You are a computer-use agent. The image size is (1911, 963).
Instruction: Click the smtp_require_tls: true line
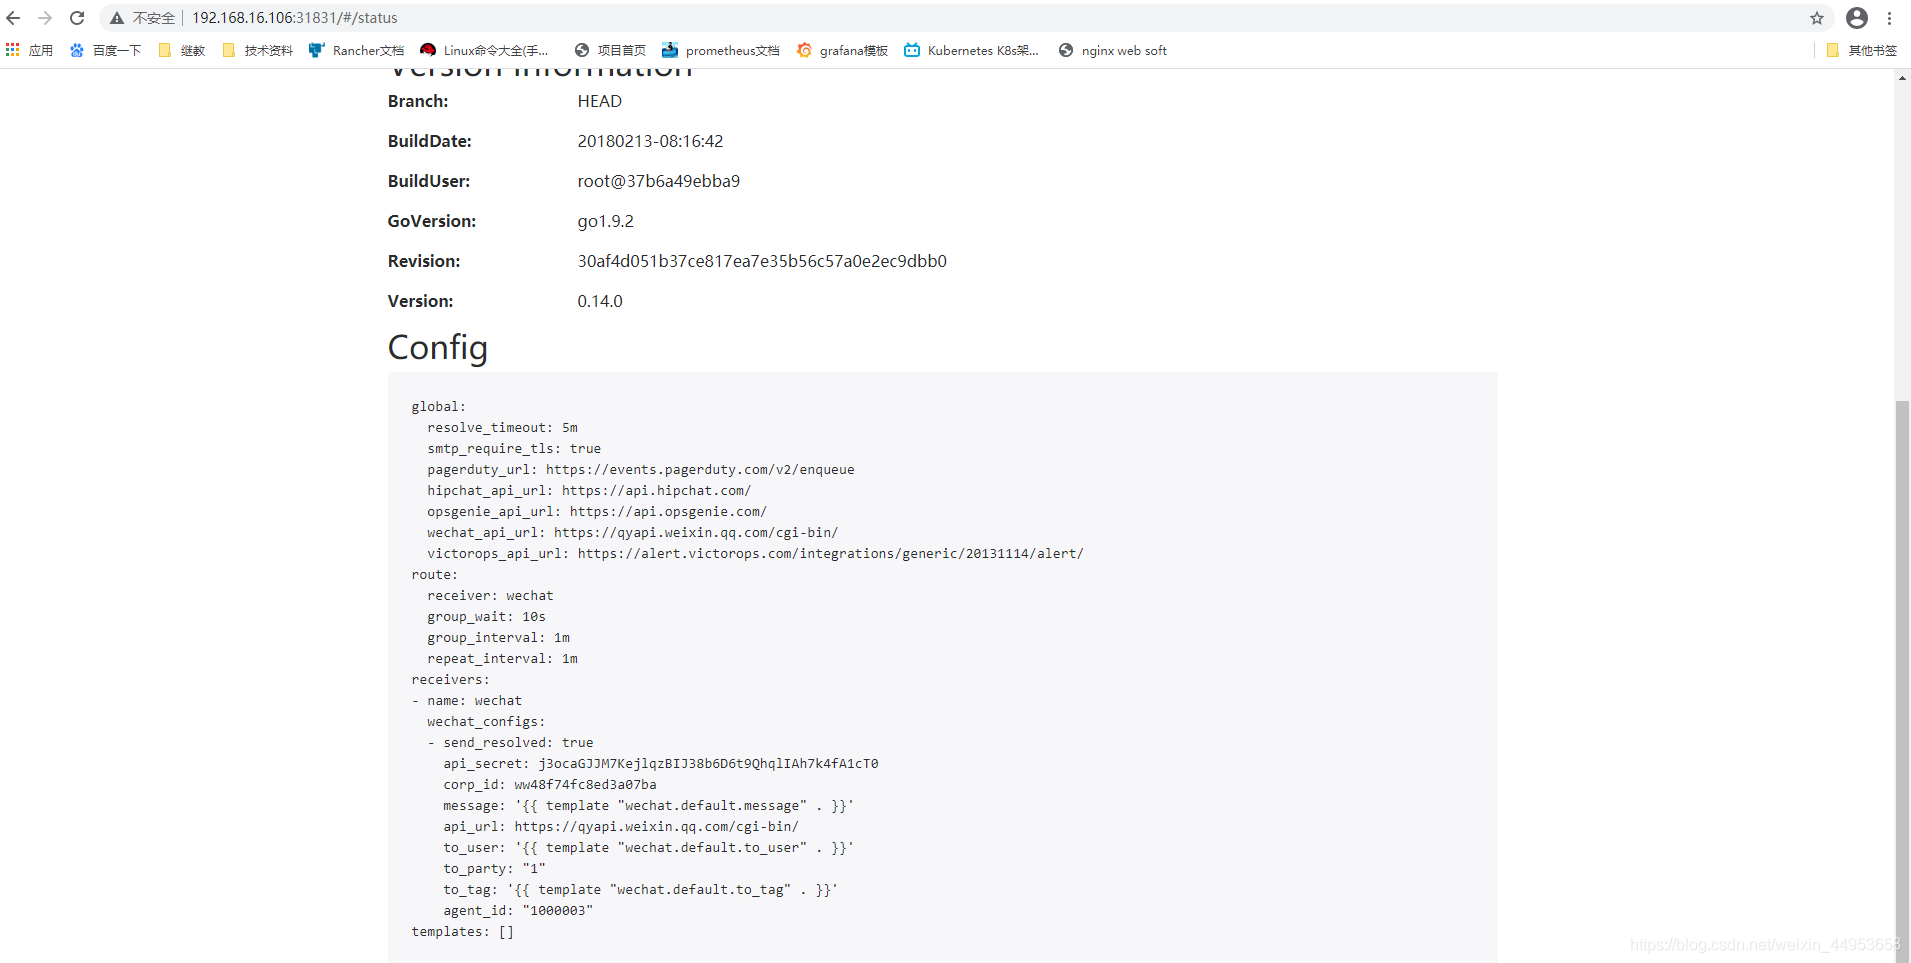[x=514, y=448]
